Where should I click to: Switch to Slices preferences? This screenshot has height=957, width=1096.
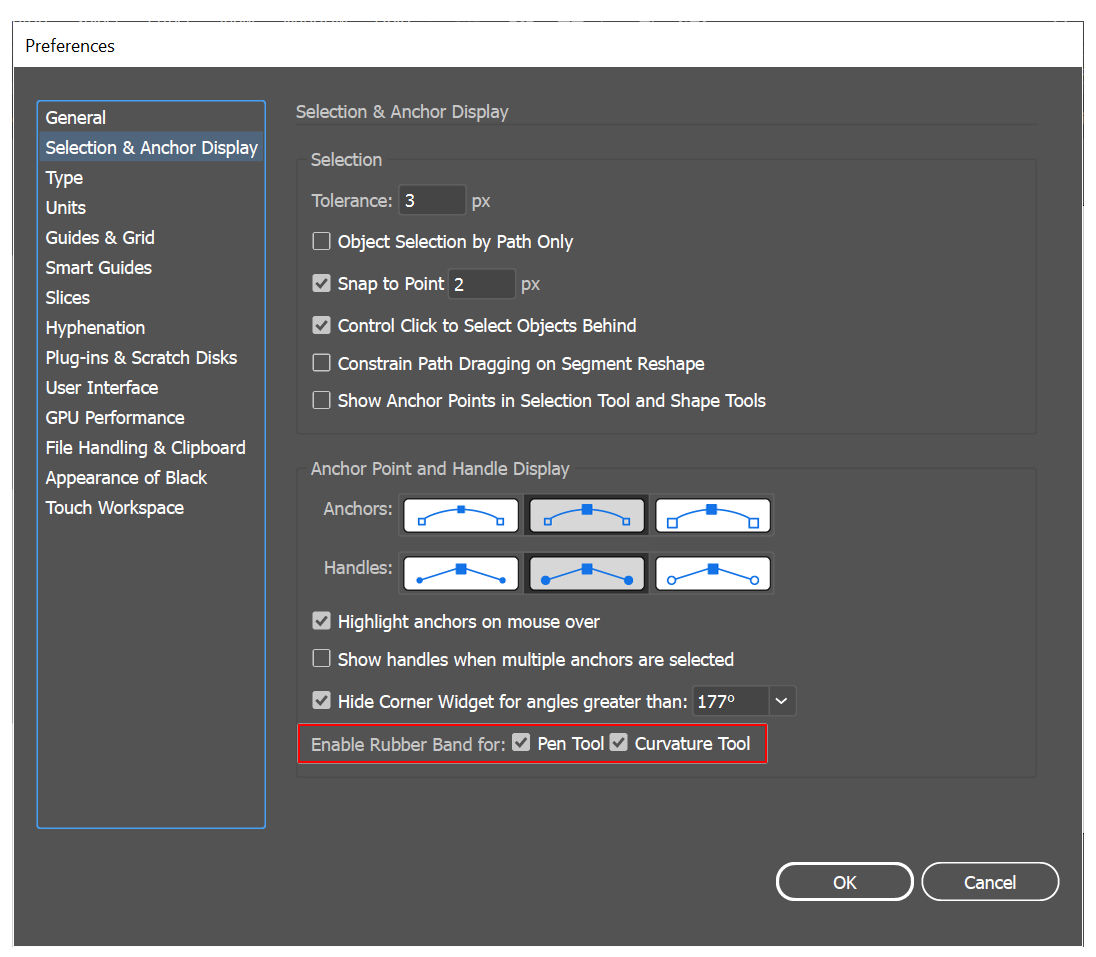[x=151, y=298]
